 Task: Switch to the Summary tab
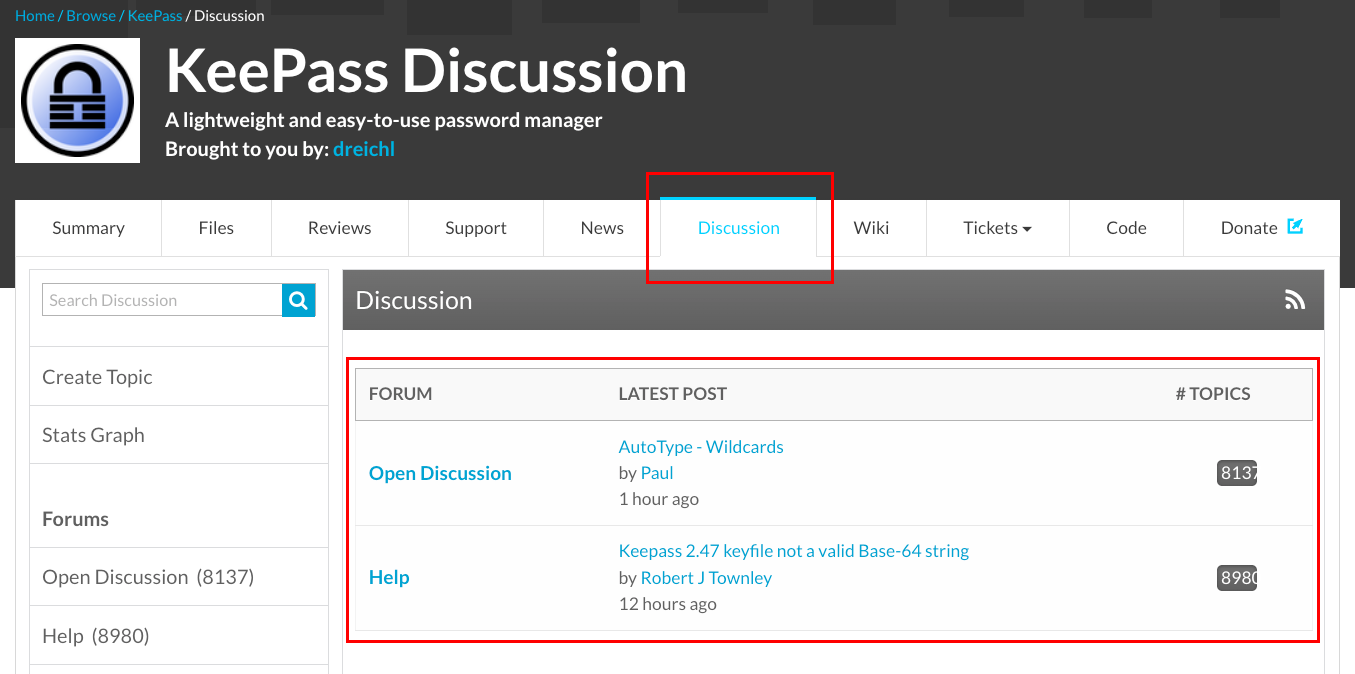[88, 228]
